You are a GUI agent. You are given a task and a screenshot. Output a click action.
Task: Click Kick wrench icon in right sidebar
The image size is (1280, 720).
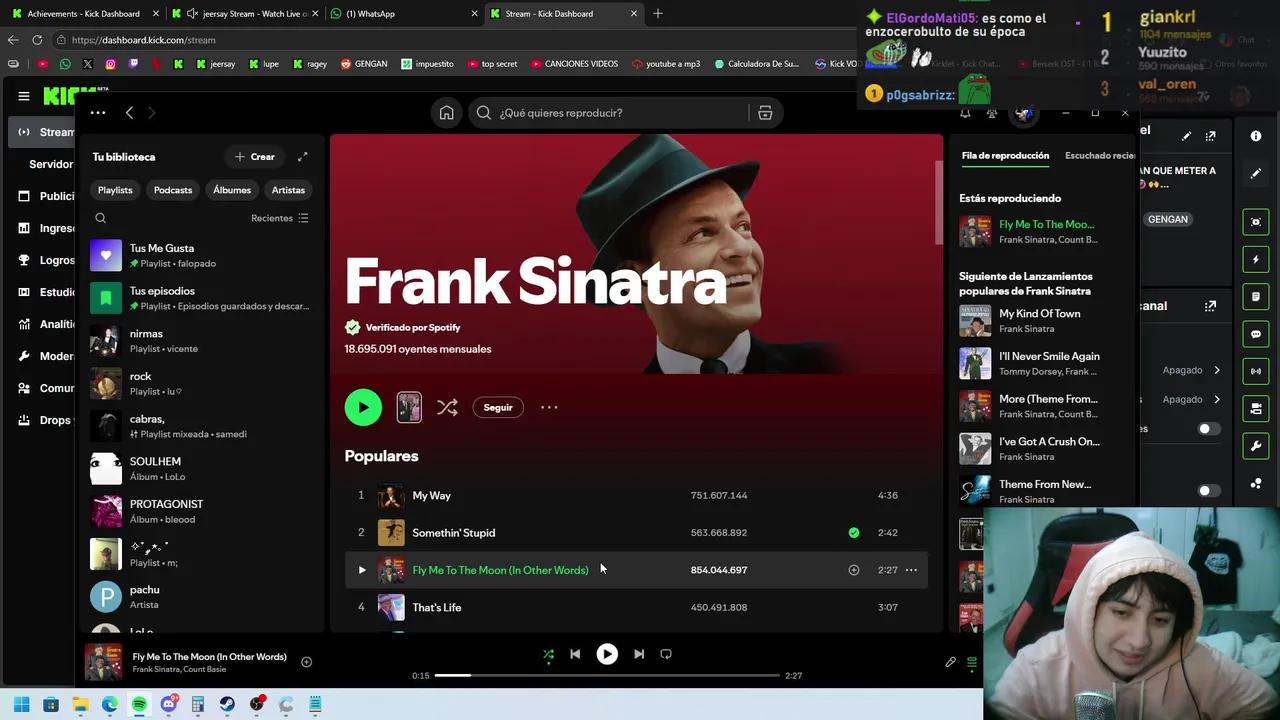coord(1256,445)
